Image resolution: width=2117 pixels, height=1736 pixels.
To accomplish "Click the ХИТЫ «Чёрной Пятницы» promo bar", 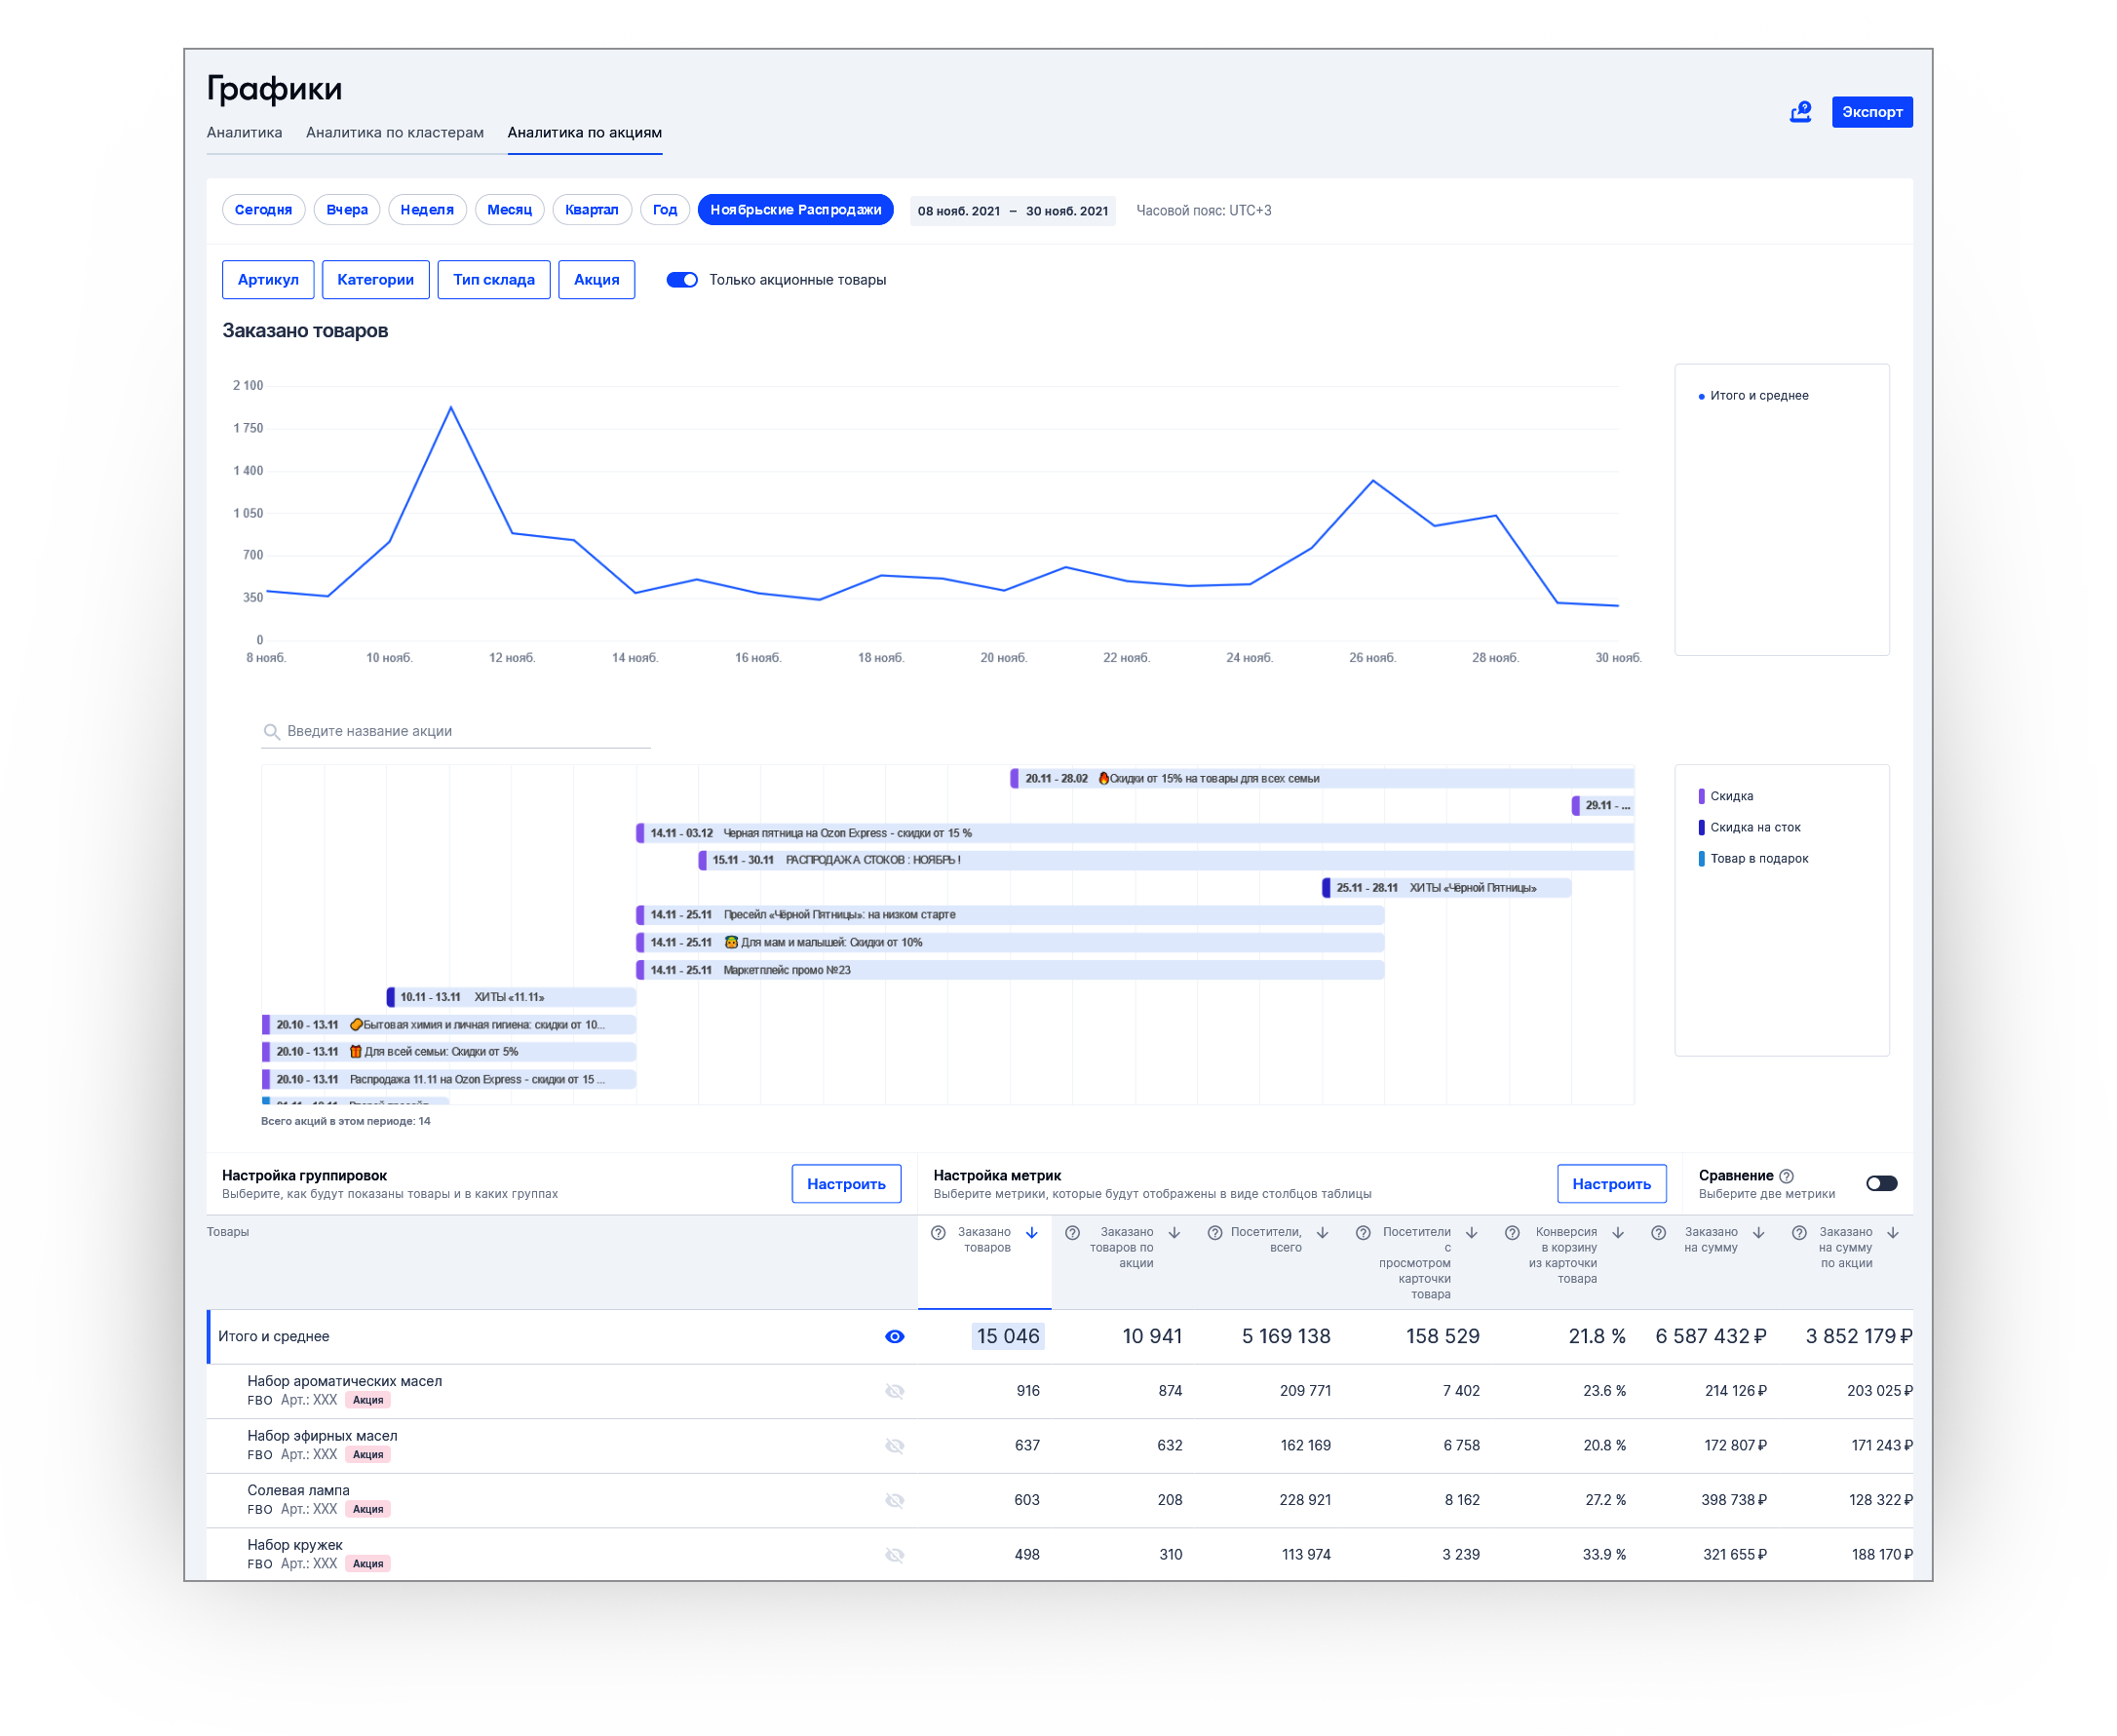I will pos(1447,888).
